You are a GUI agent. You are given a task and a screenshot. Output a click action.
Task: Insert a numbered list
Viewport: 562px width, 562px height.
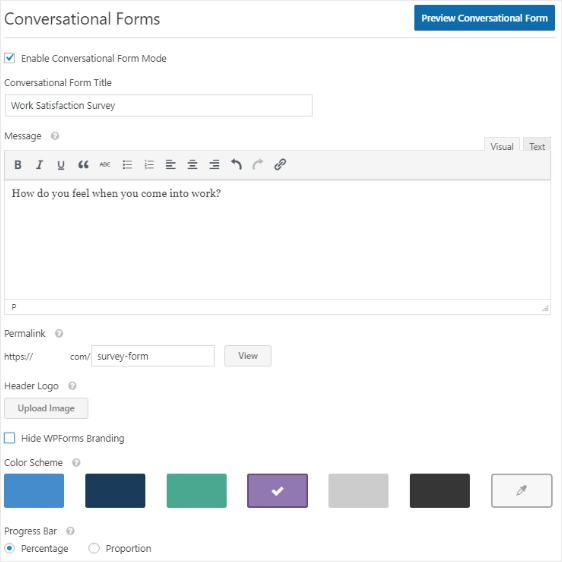(x=149, y=165)
